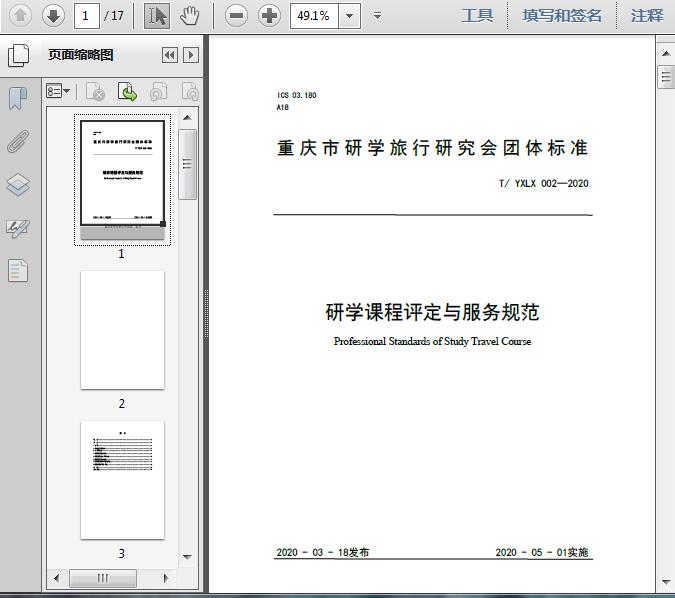Open the 填写和签名 pane
This screenshot has height=598, width=675.
pos(561,16)
